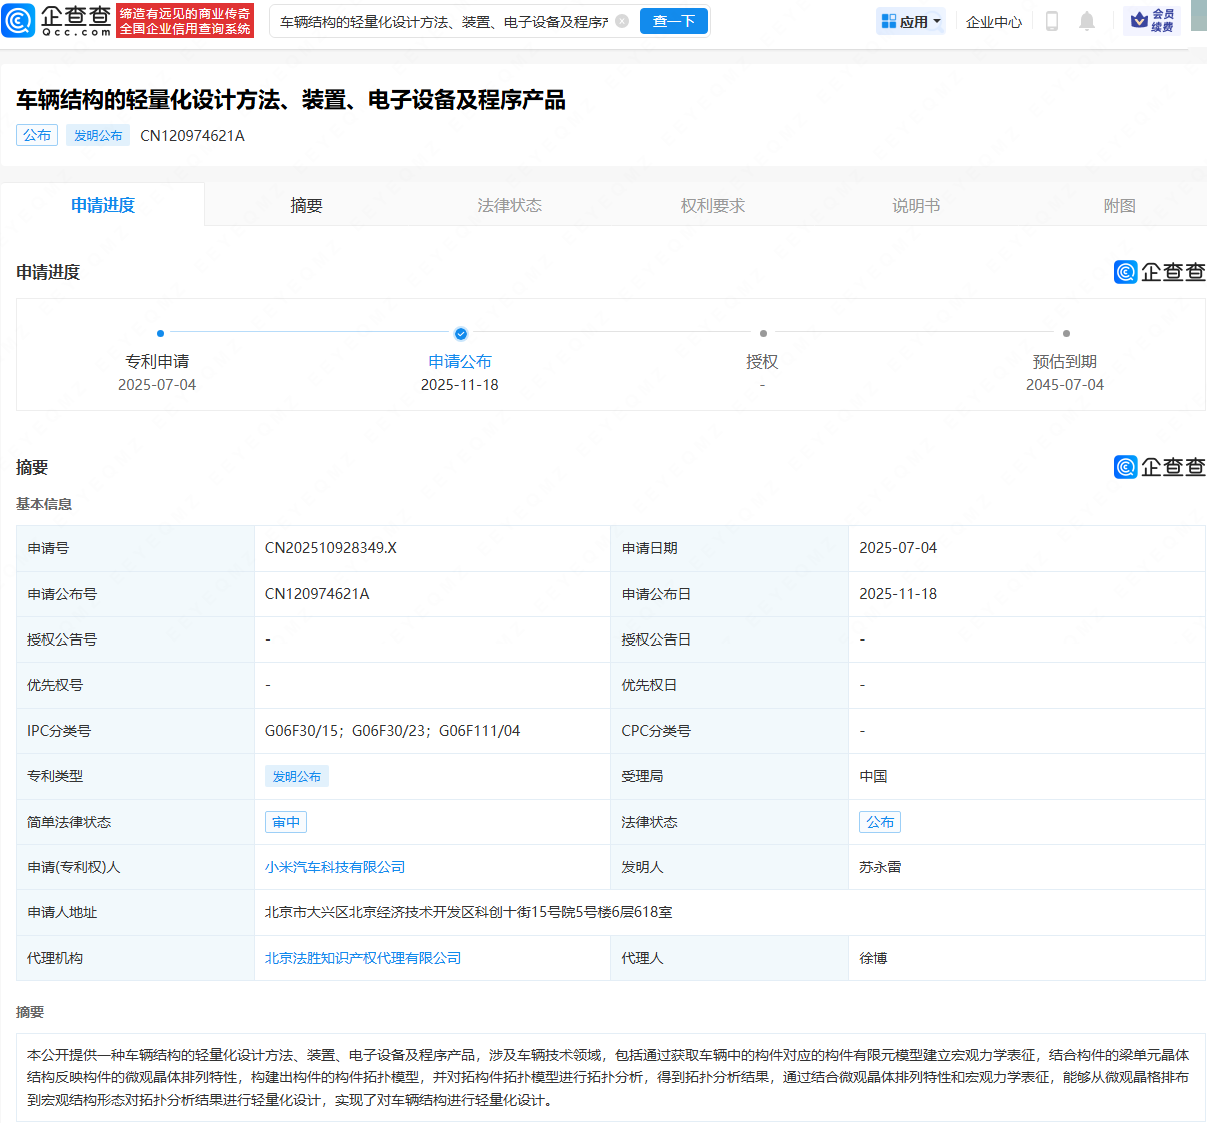Expand the 应用 dropdown menu

911,21
